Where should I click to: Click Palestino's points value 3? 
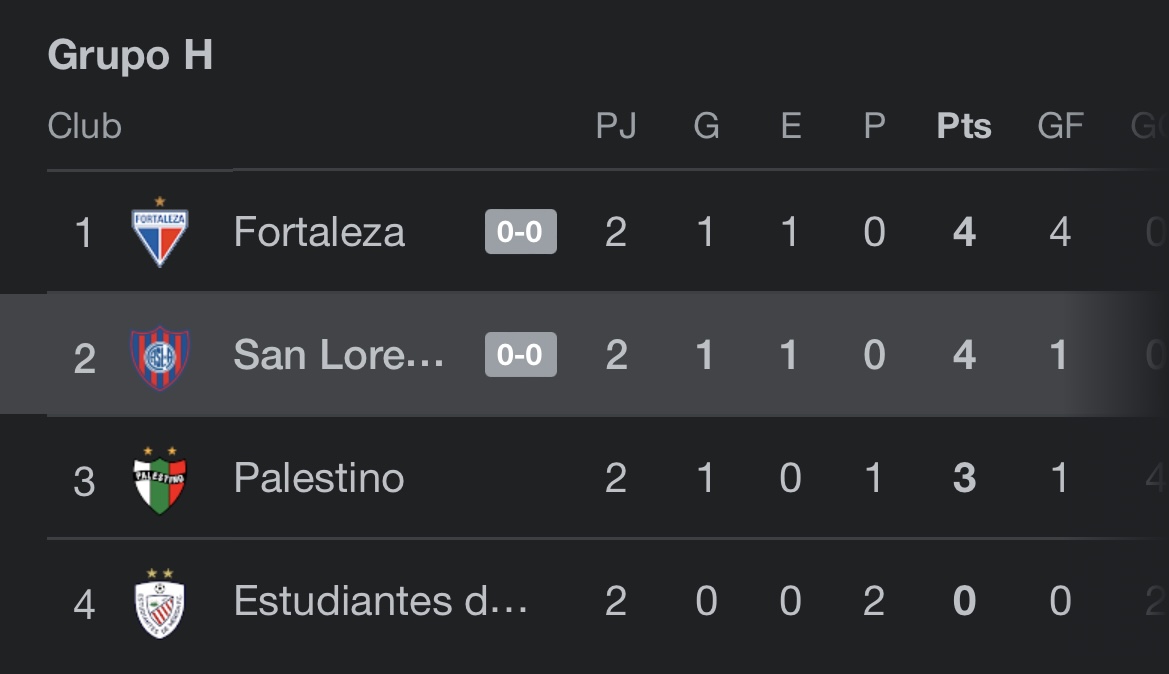(964, 477)
